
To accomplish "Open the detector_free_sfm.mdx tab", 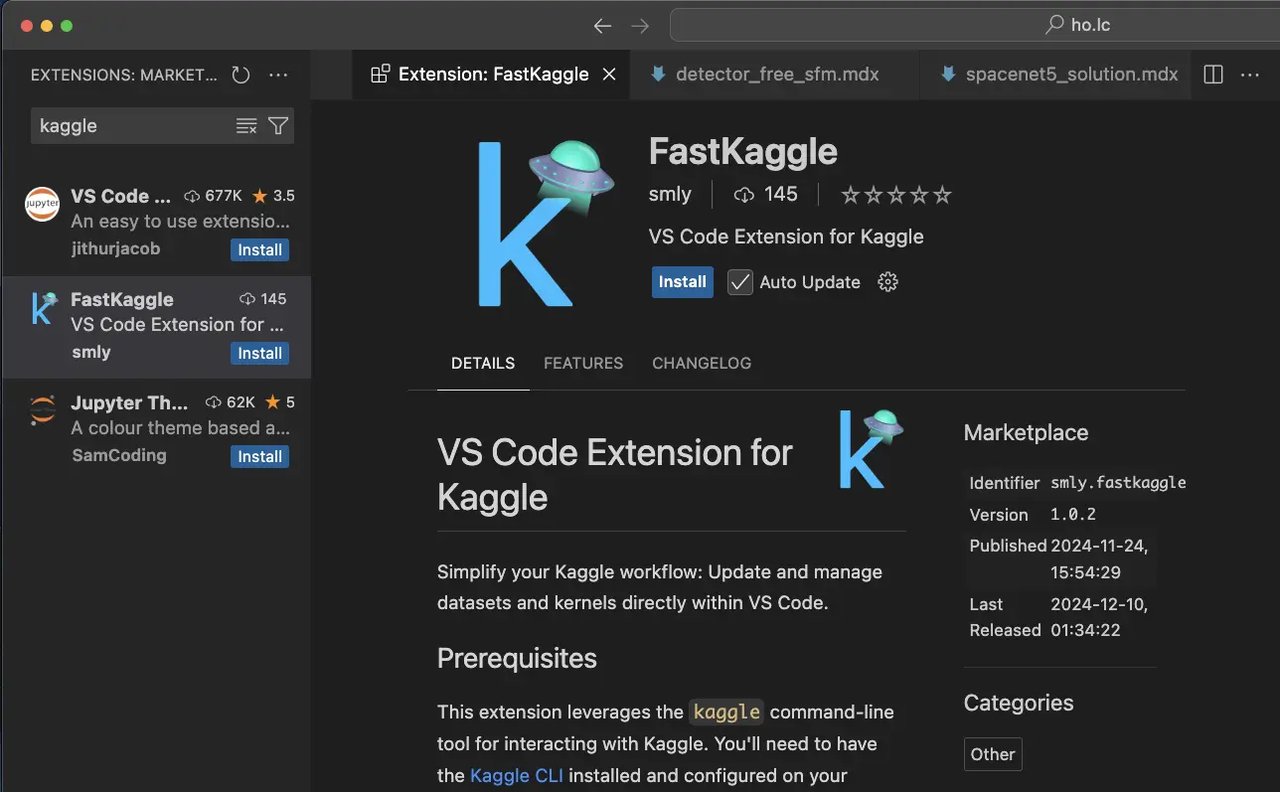I will 775,74.
